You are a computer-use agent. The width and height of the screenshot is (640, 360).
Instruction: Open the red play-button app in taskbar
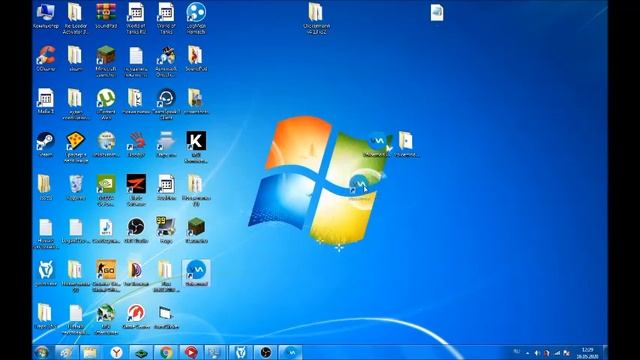coord(191,352)
